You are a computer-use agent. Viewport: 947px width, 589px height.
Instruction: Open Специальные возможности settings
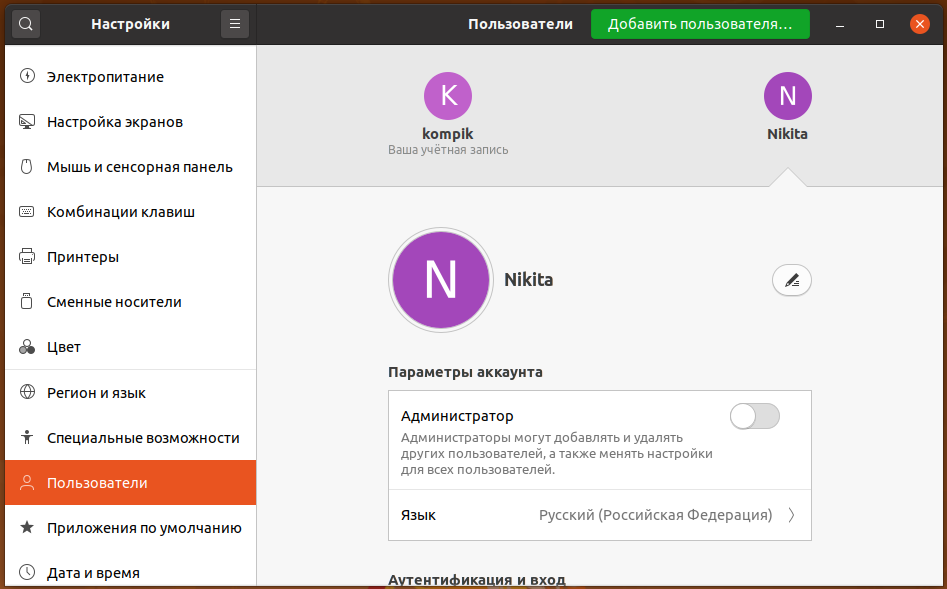(143, 438)
